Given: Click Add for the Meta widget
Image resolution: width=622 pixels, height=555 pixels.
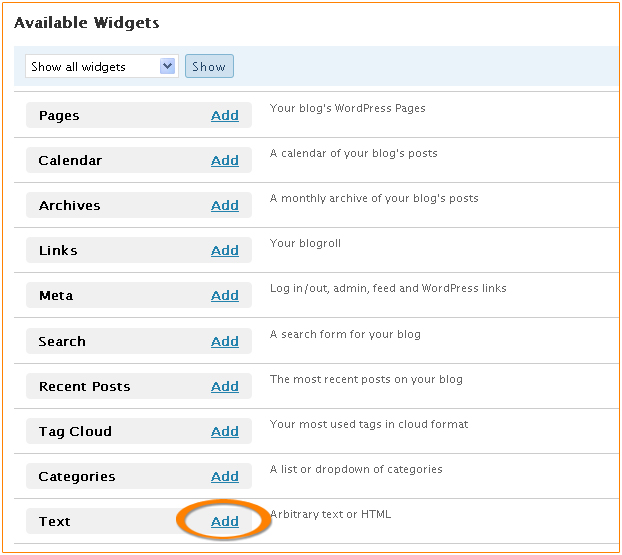Looking at the screenshot, I should 225,295.
